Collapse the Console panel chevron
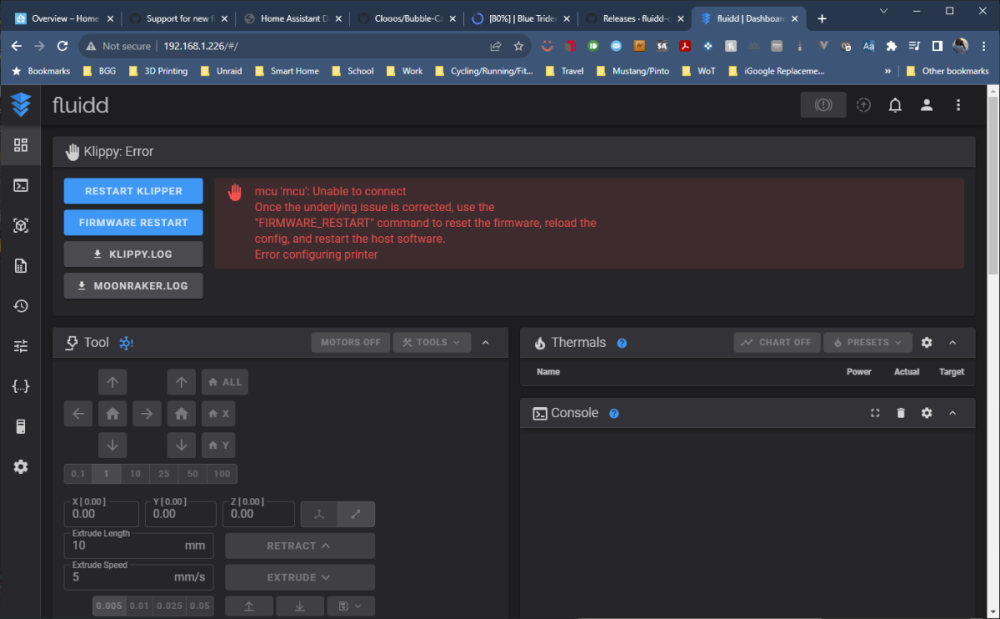1000x619 pixels. pos(952,413)
